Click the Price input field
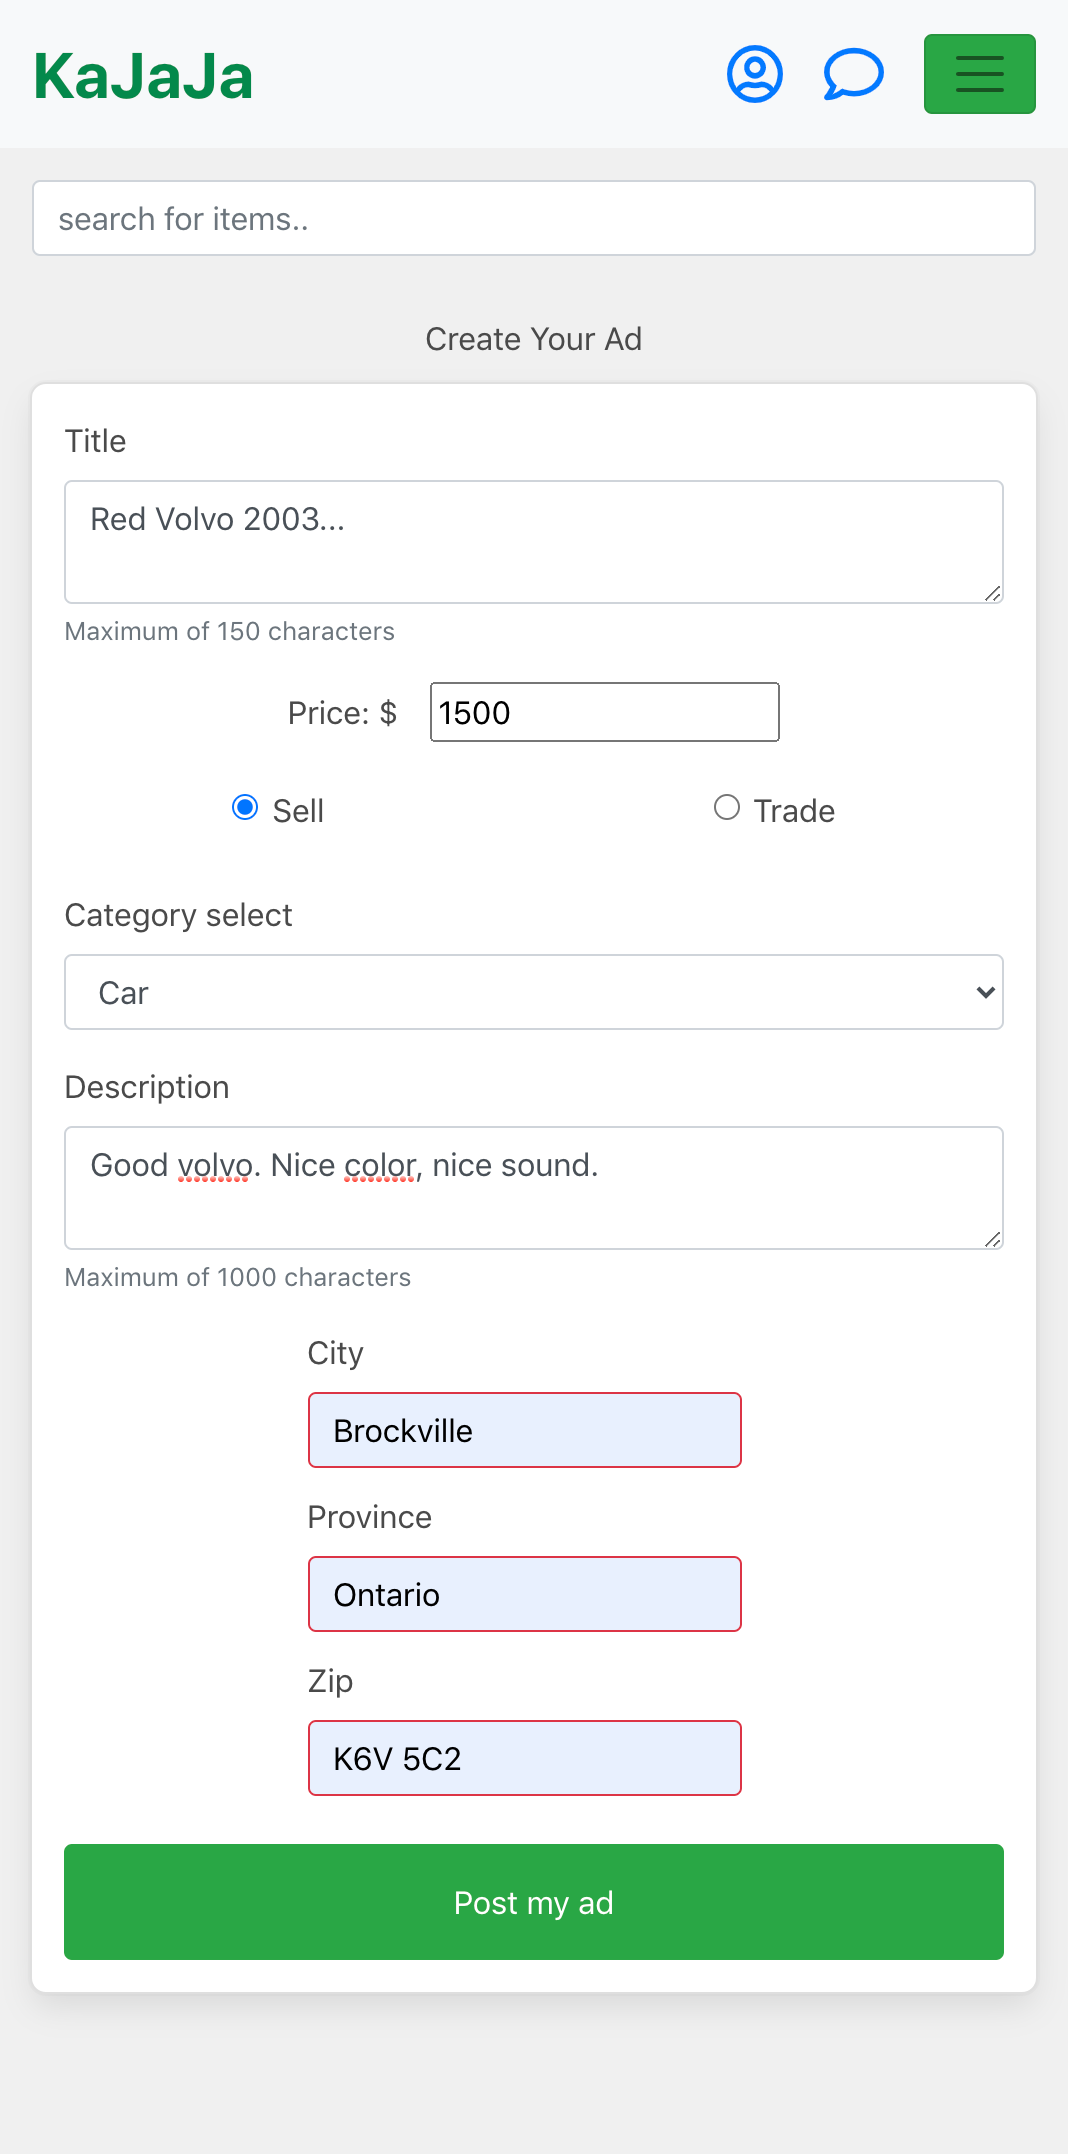1068x2154 pixels. click(x=604, y=712)
